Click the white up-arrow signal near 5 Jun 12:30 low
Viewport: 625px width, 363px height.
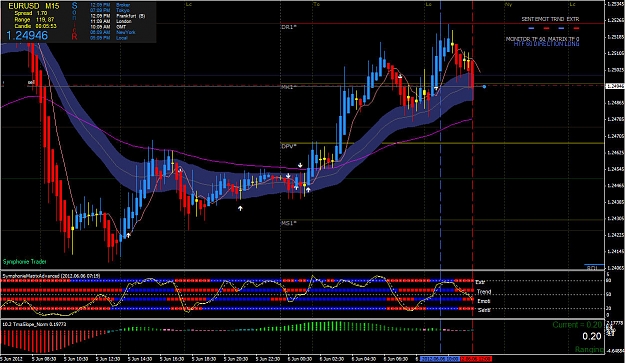[128, 235]
